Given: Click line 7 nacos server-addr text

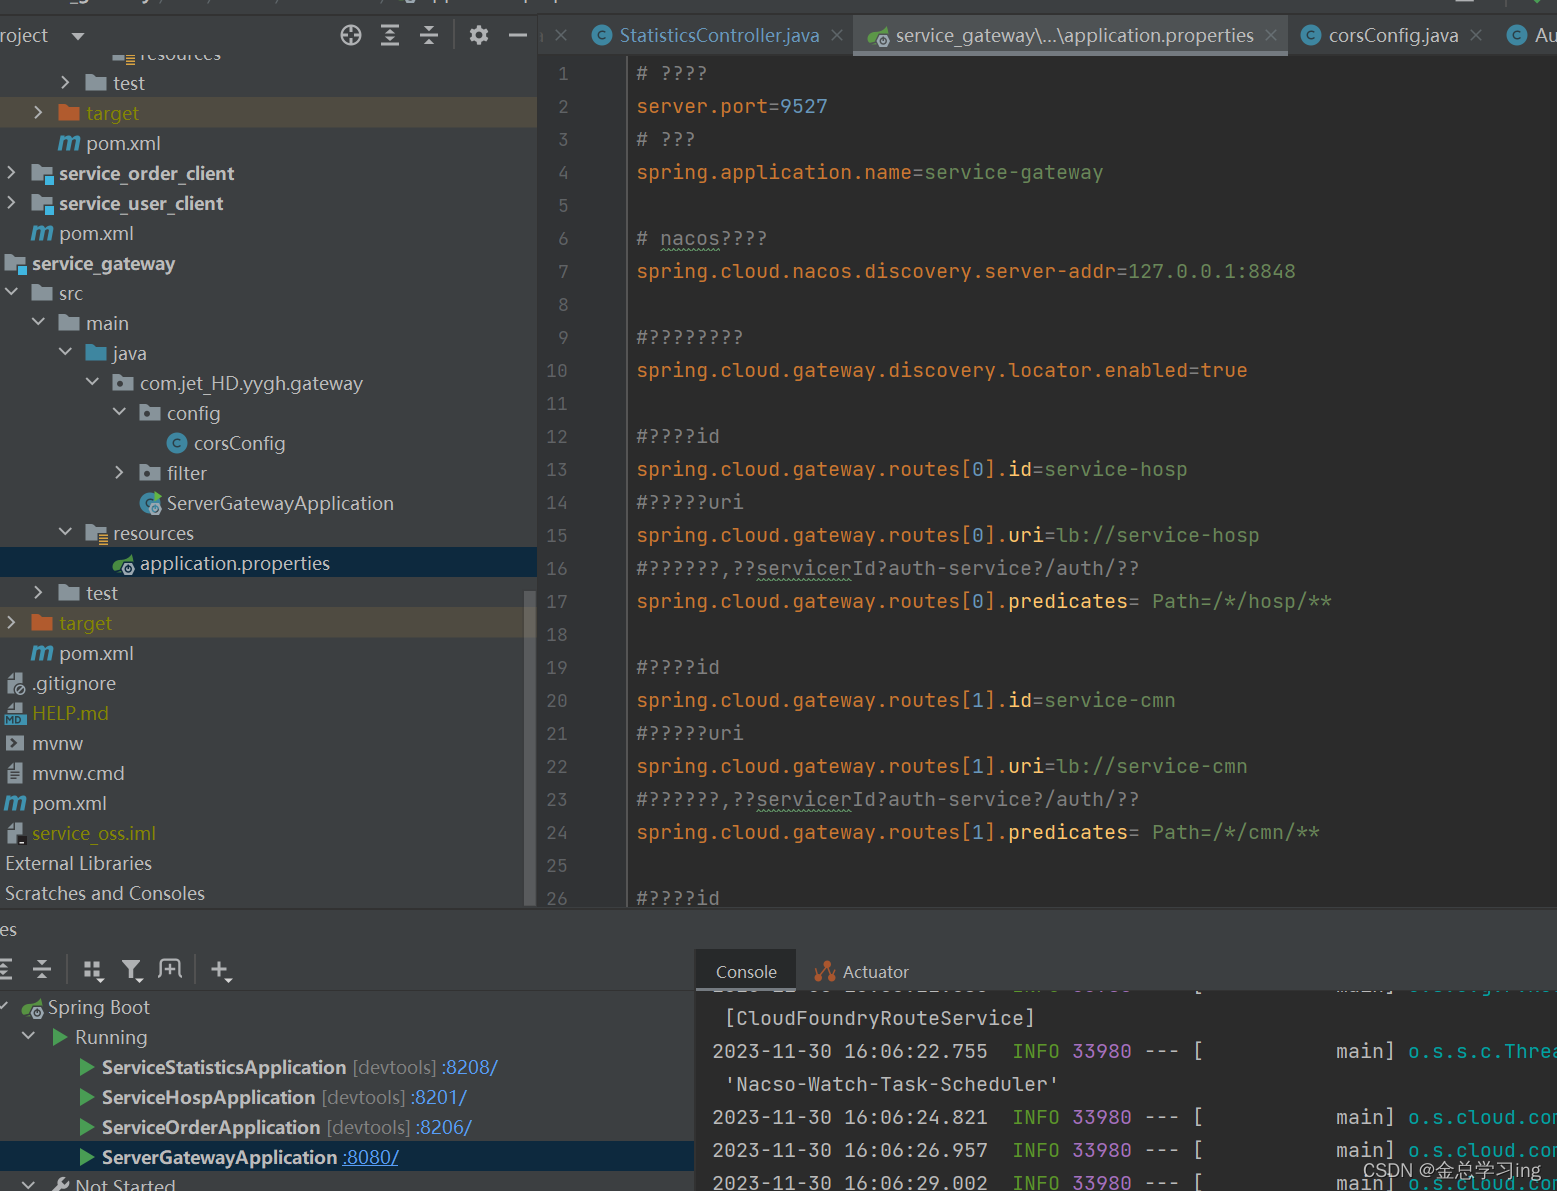Looking at the screenshot, I should click(965, 271).
